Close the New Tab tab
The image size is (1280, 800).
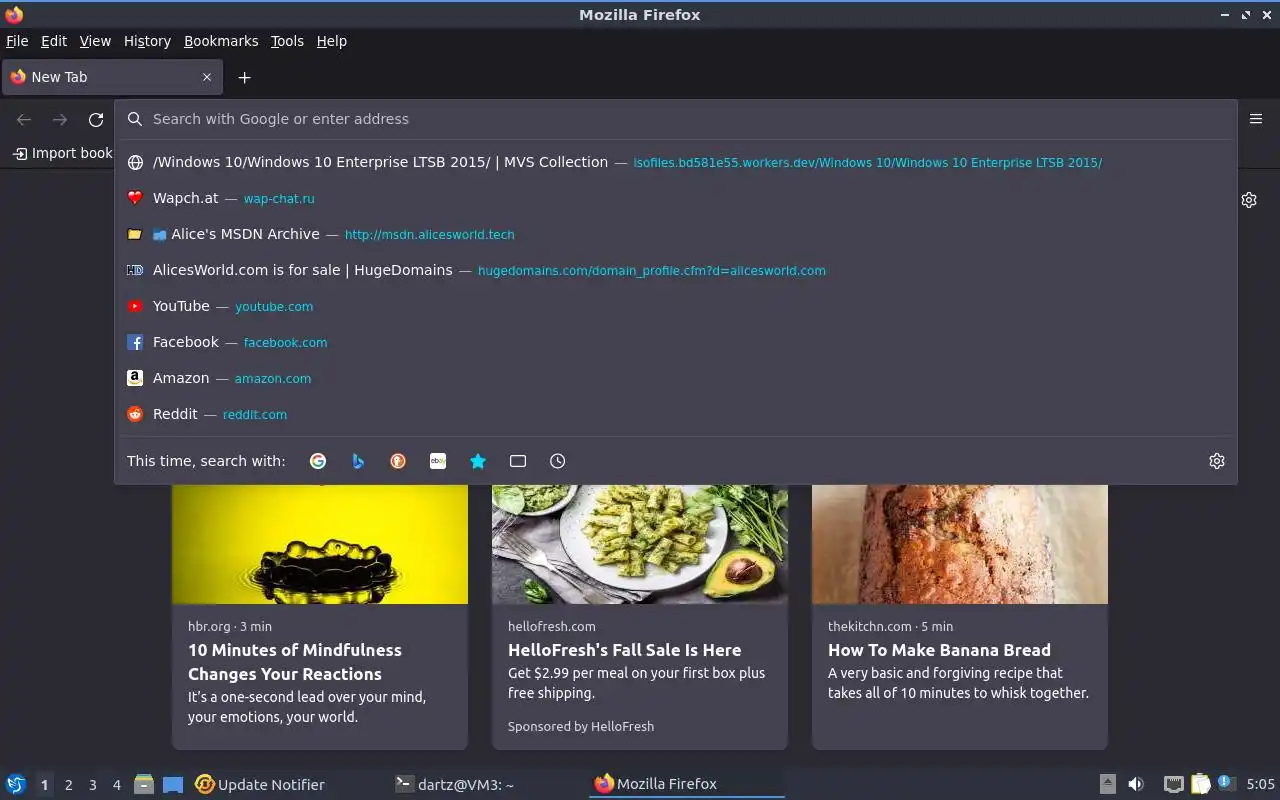[207, 77]
